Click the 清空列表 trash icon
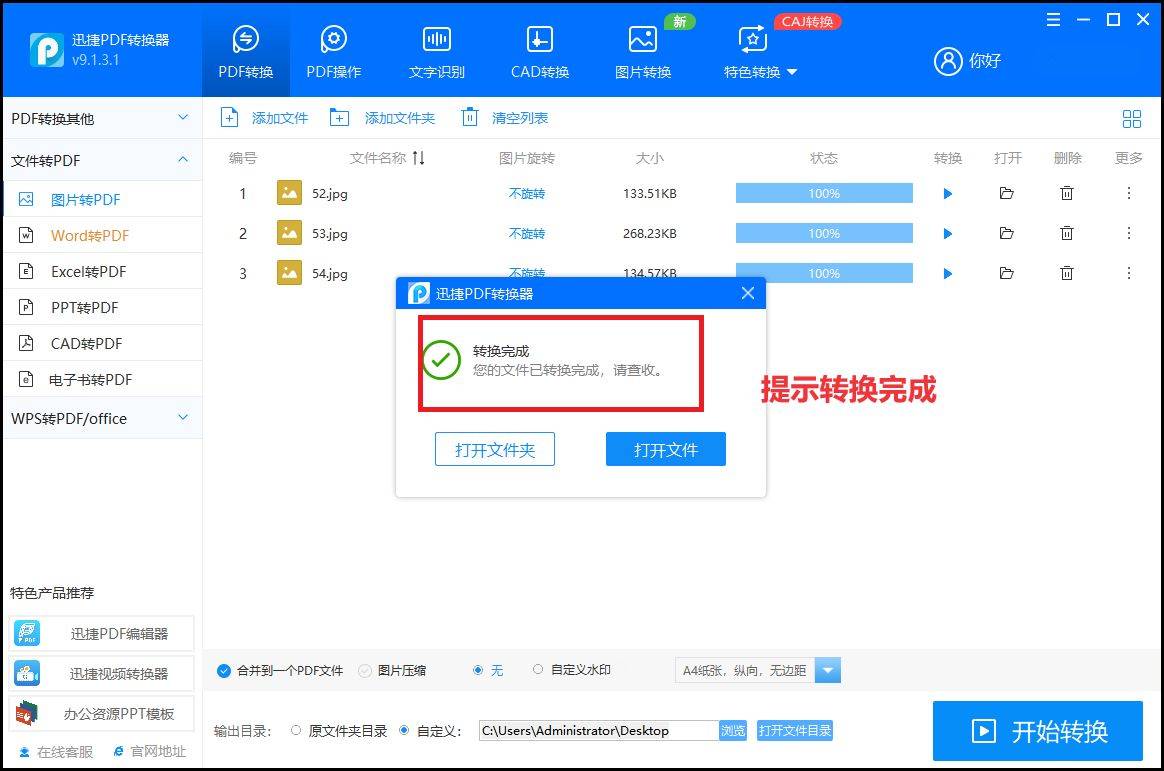The width and height of the screenshot is (1164, 771). (x=469, y=117)
